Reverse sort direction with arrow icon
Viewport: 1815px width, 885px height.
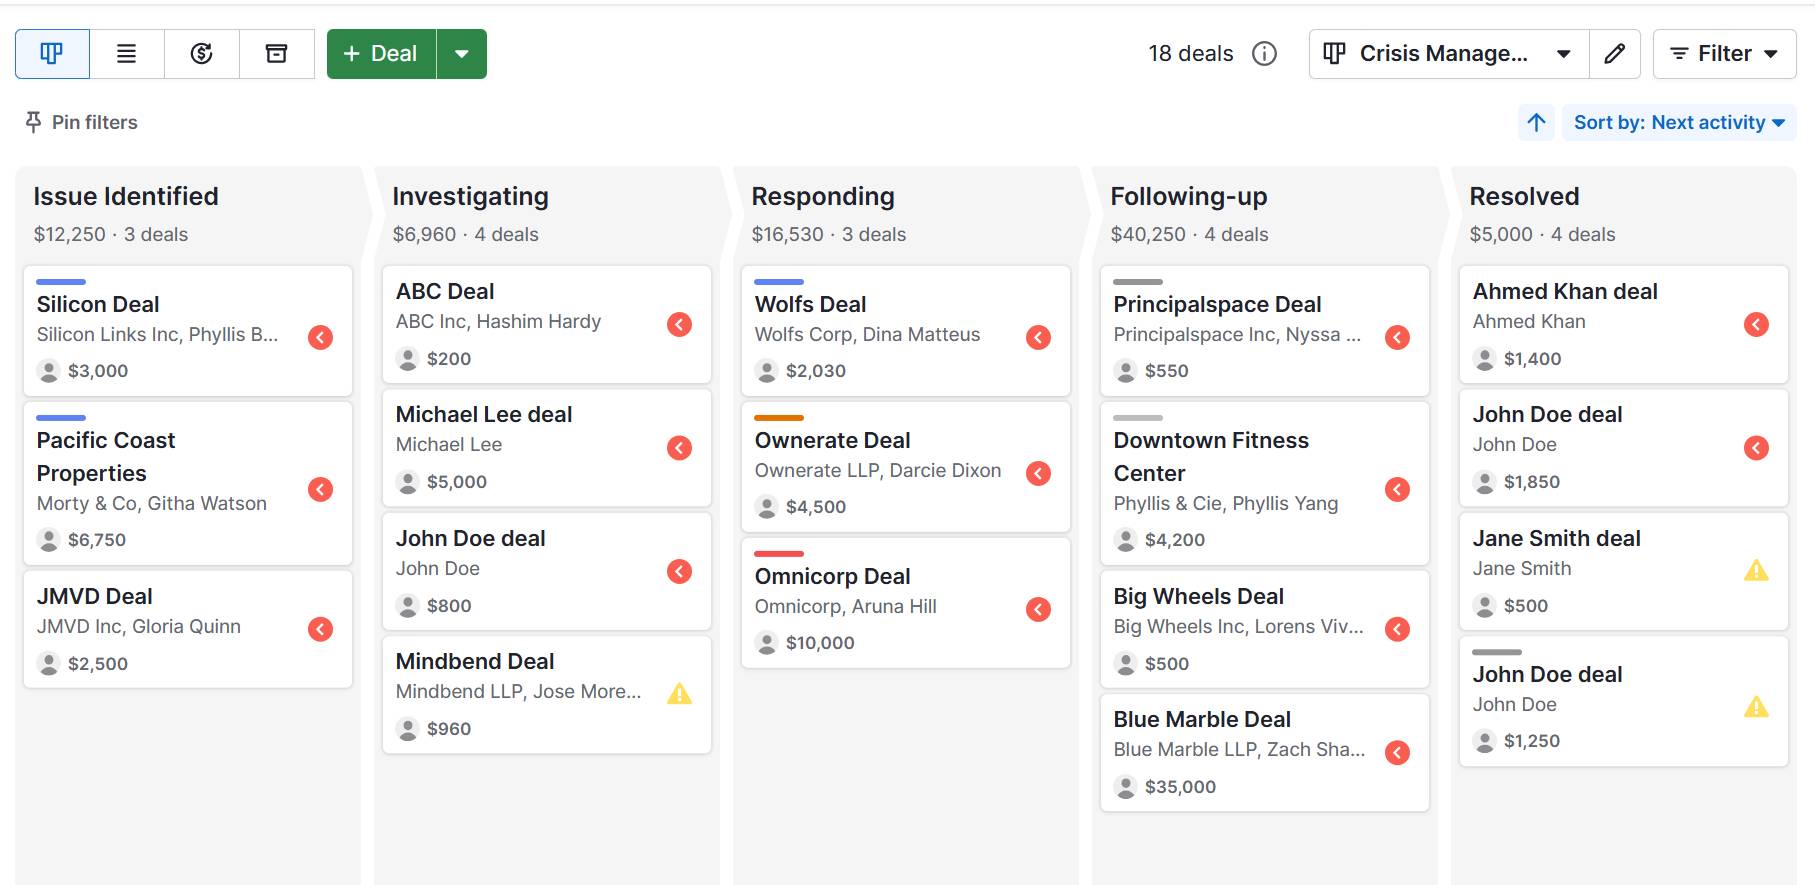pyautogui.click(x=1536, y=123)
